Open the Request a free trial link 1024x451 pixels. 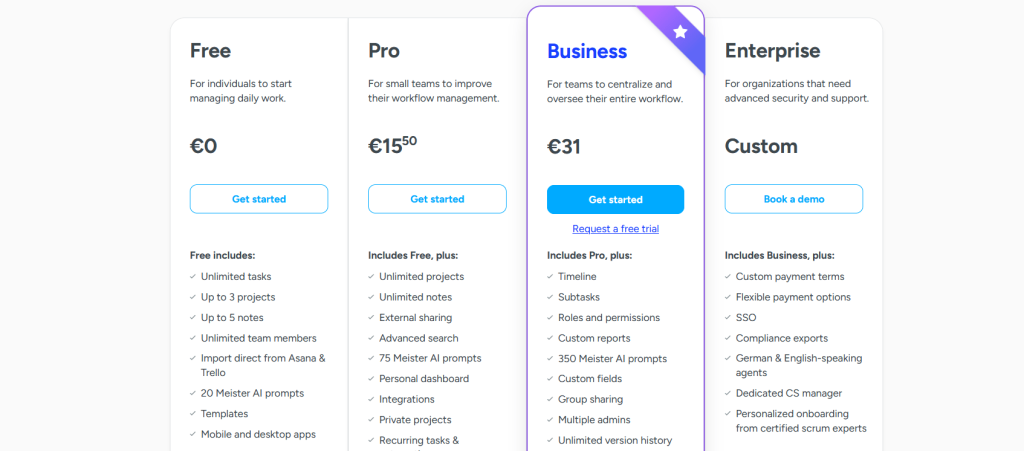coord(615,229)
